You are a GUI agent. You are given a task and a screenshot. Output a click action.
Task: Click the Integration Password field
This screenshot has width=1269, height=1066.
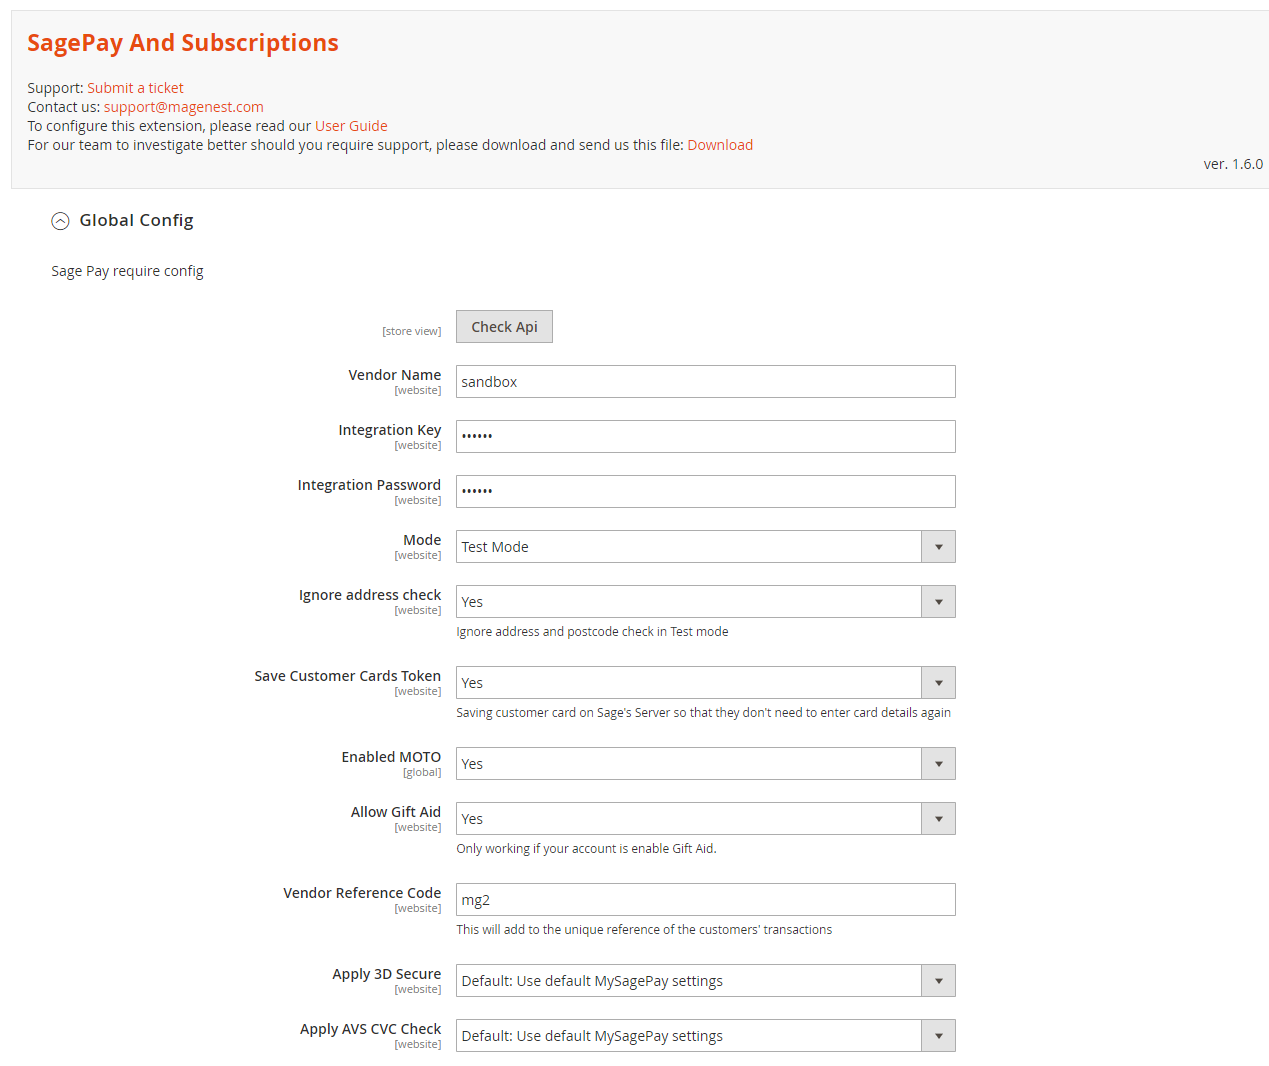tap(705, 492)
